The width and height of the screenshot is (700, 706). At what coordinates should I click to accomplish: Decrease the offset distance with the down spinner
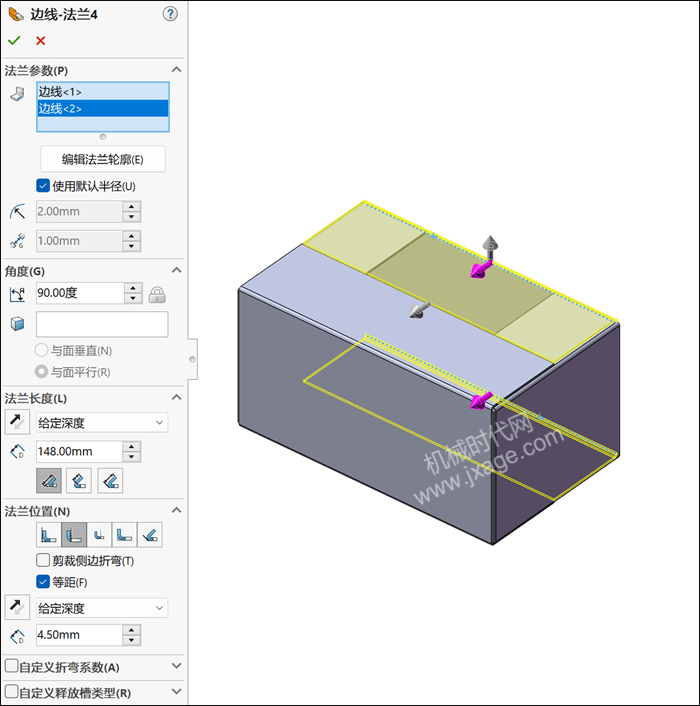coord(131,641)
